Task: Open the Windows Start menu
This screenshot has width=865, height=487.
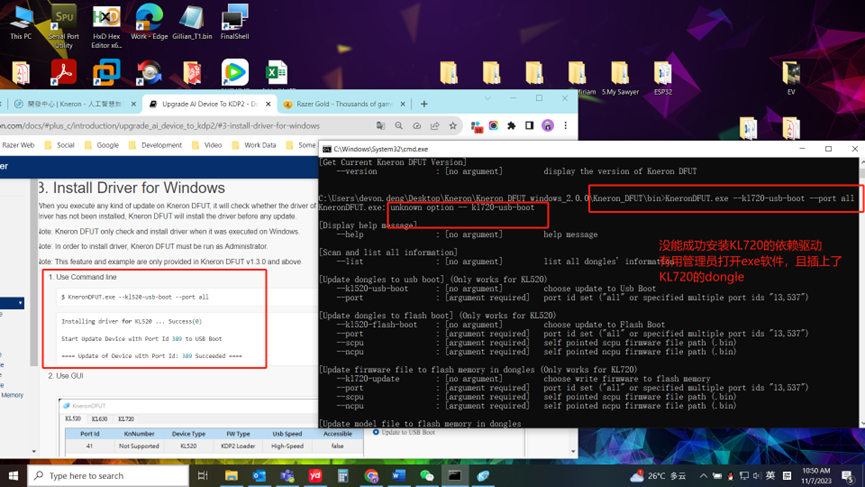Action: 13,475
